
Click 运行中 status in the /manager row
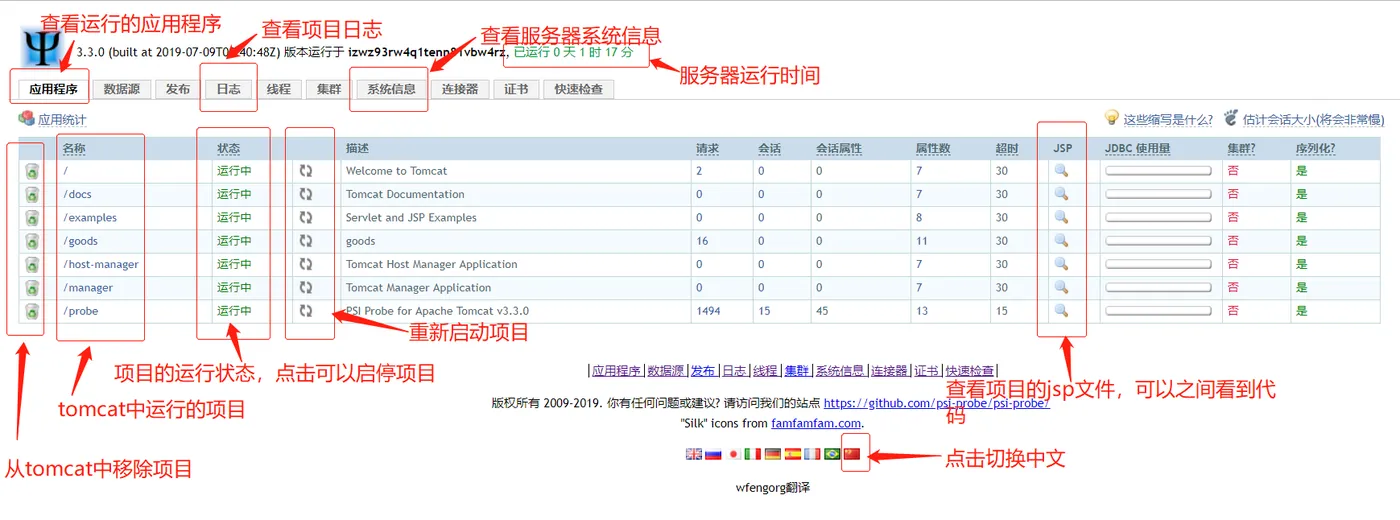click(234, 287)
